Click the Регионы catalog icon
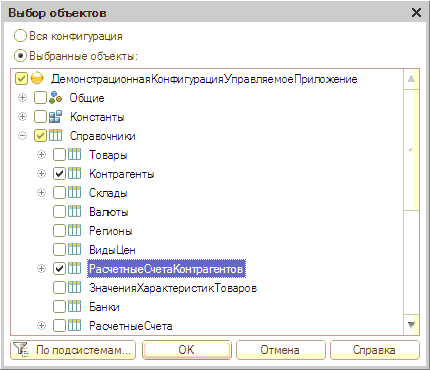The height and width of the screenshot is (370, 430). click(74, 231)
